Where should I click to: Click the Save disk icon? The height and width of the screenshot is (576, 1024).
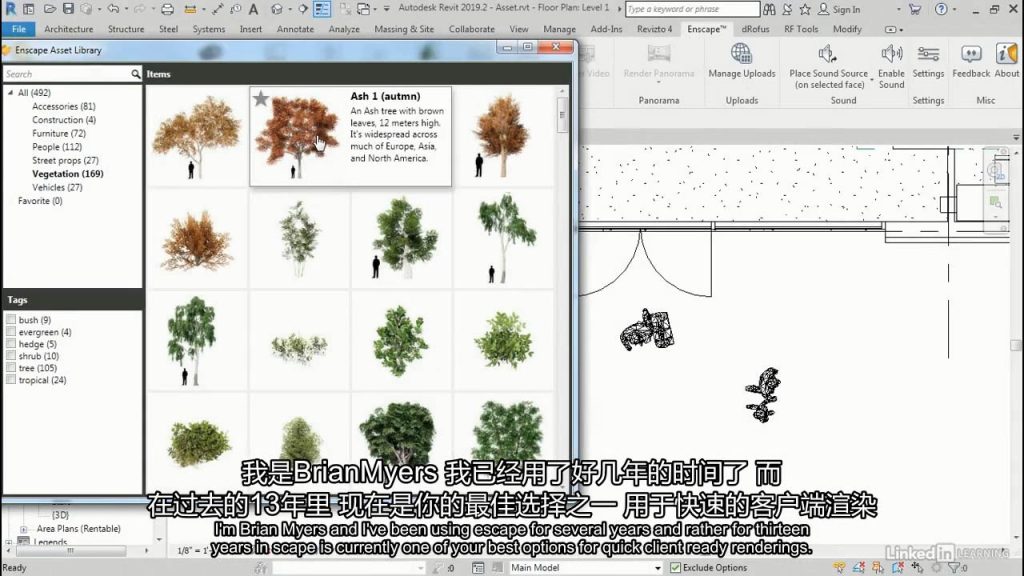[x=68, y=9]
